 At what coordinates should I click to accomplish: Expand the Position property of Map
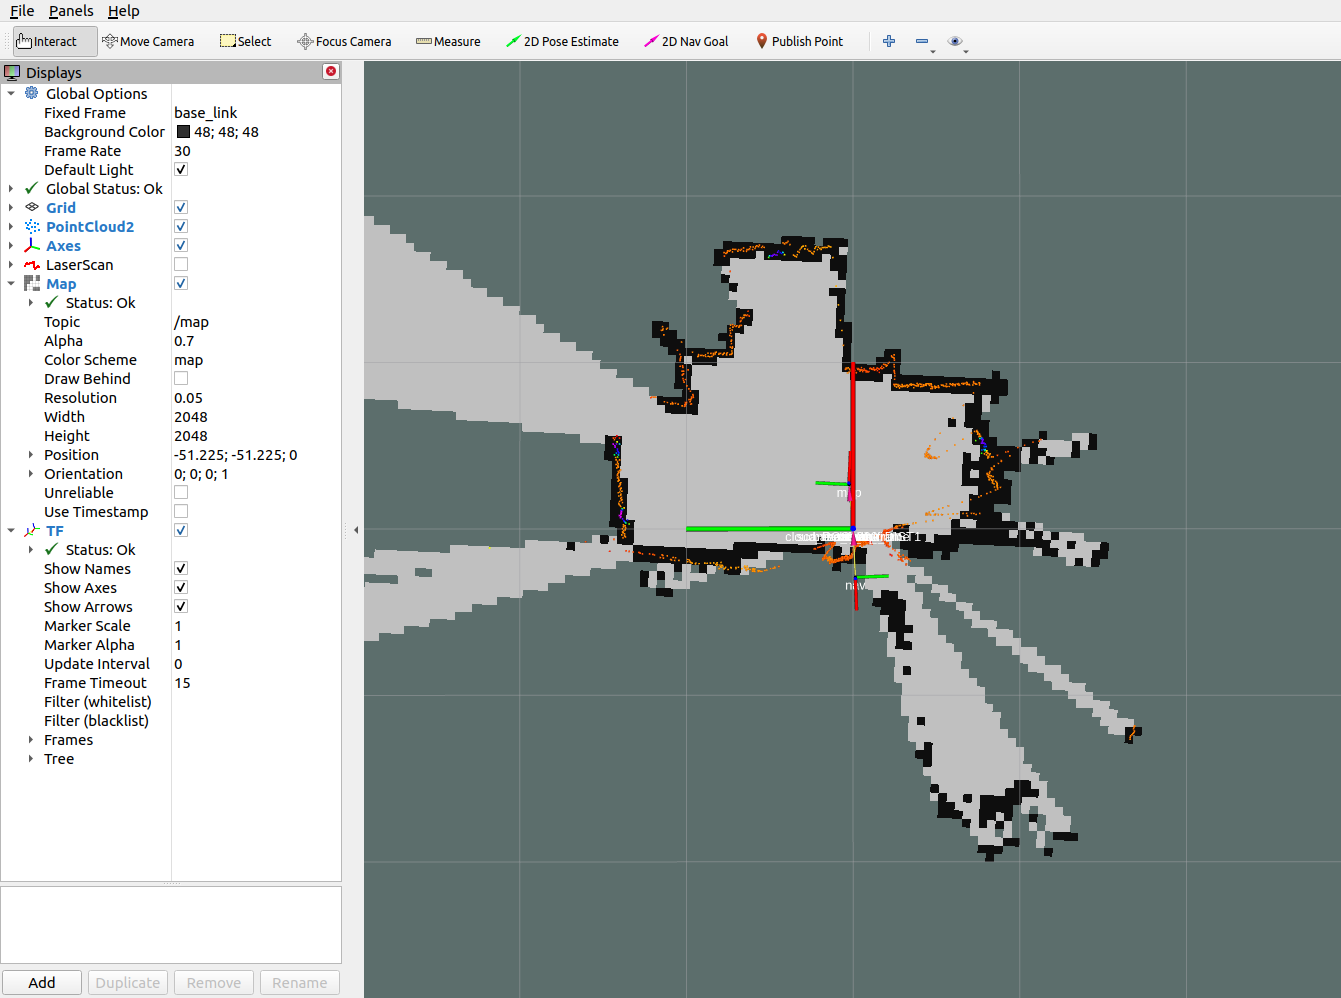click(31, 454)
